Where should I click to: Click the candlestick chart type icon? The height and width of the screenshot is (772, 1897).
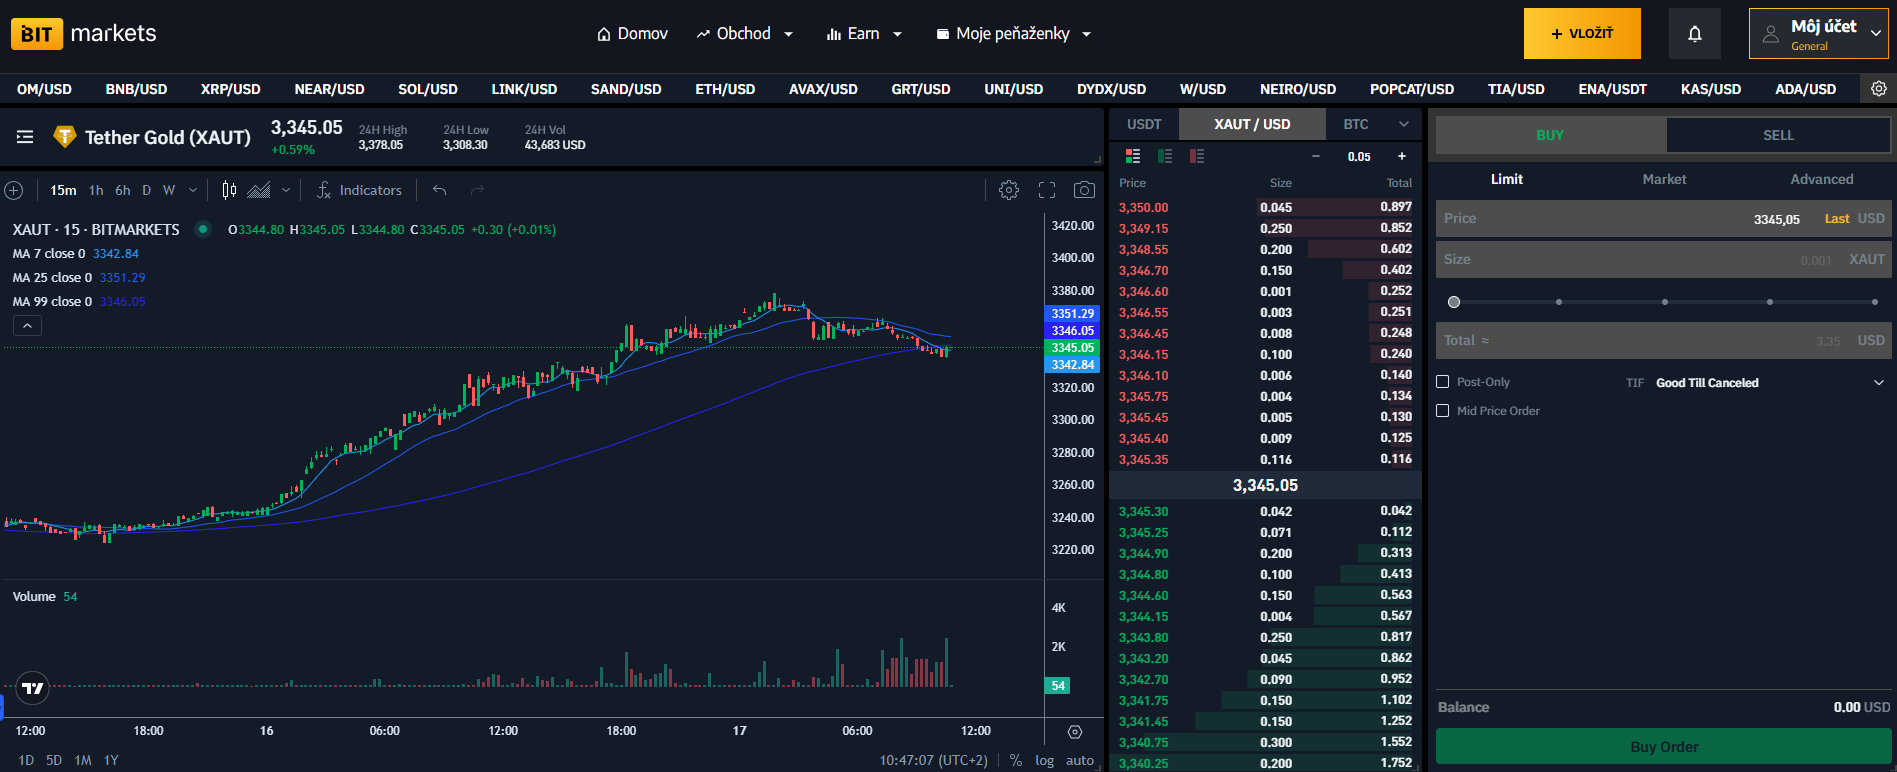[229, 190]
